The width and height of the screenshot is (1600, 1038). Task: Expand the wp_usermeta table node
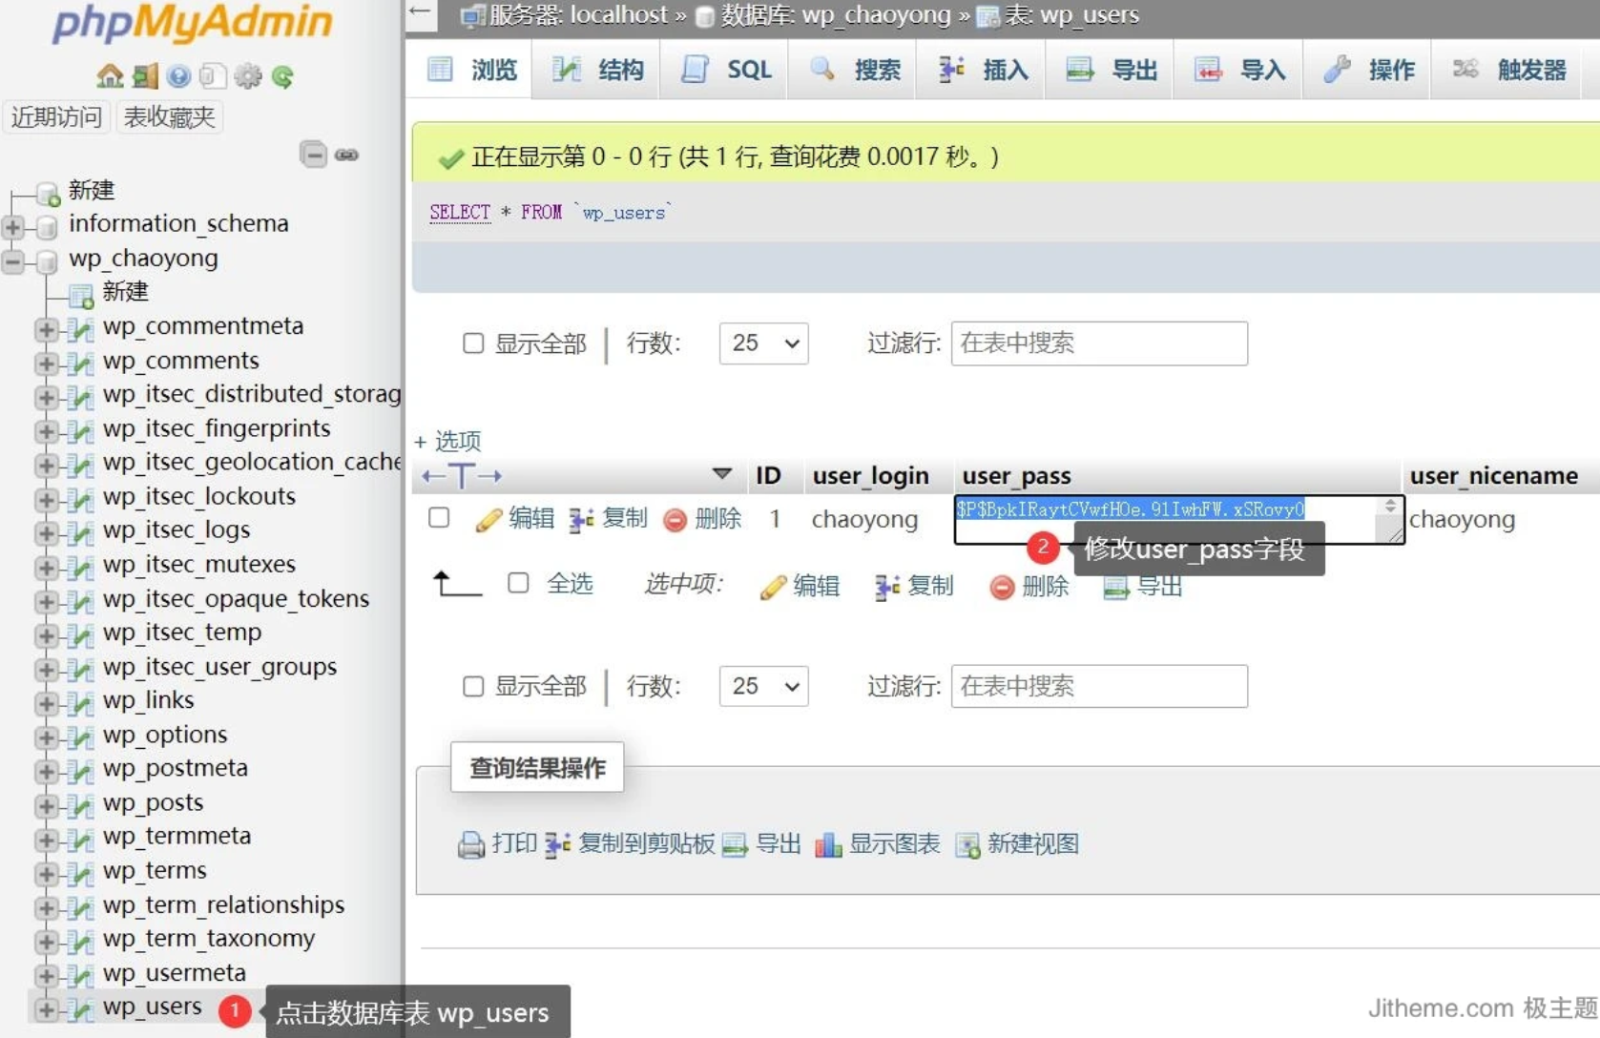pos(46,975)
